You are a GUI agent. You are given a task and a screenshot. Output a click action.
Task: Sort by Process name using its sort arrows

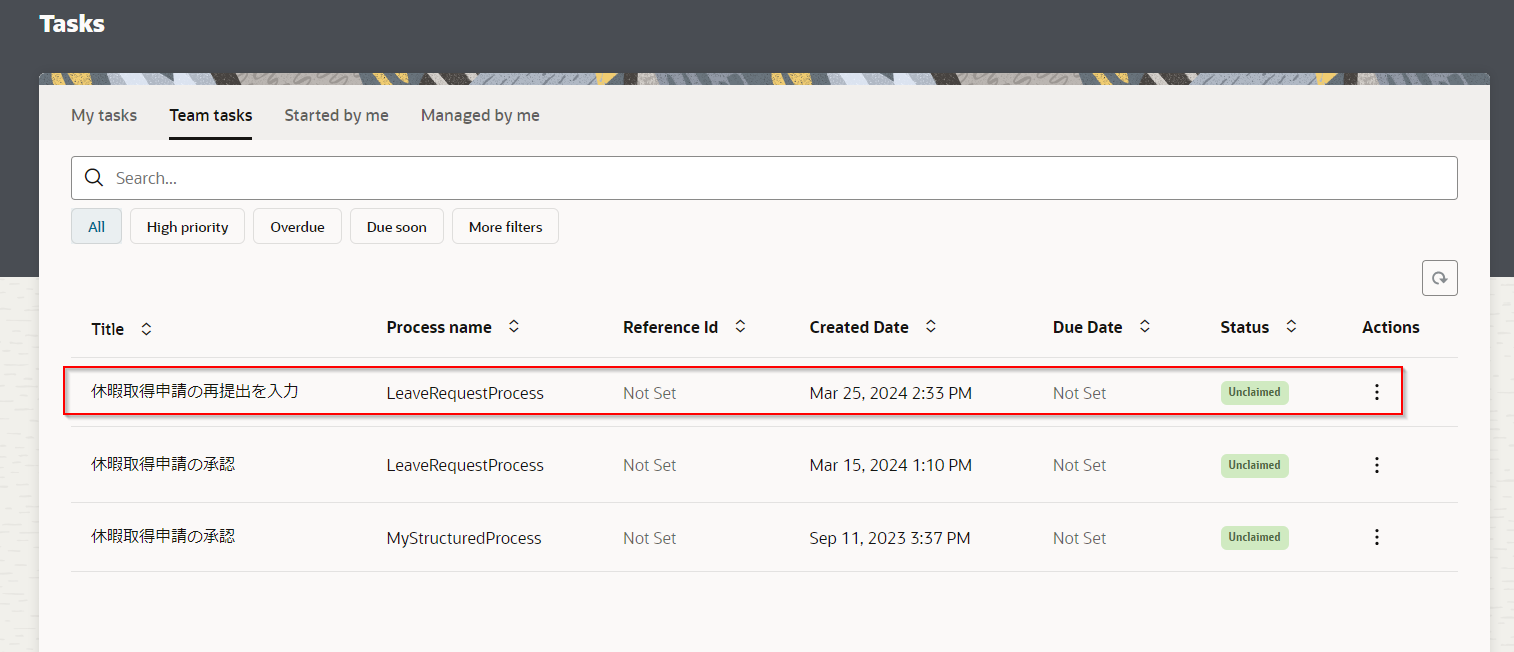[x=514, y=327]
